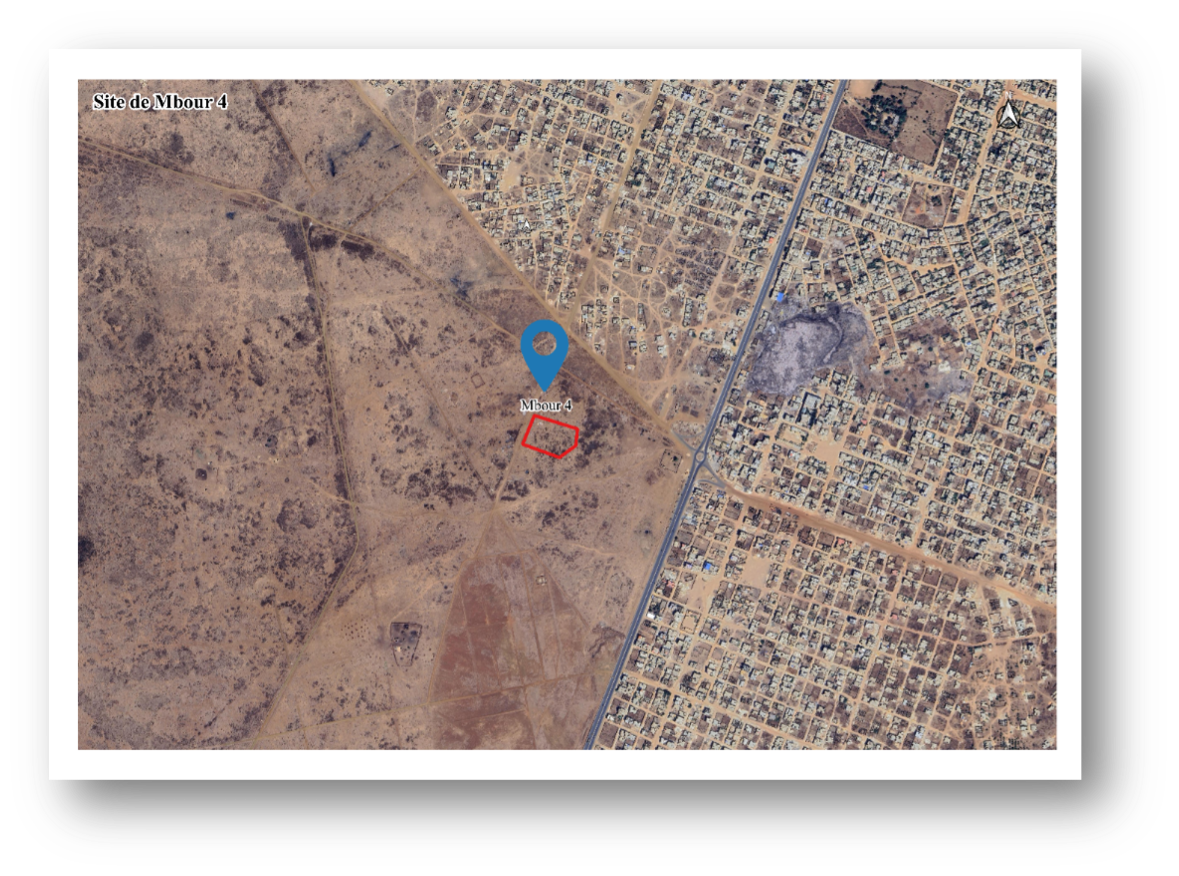The image size is (1179, 876).
Task: Click the white hole inside the blue pin
Action: click(545, 343)
